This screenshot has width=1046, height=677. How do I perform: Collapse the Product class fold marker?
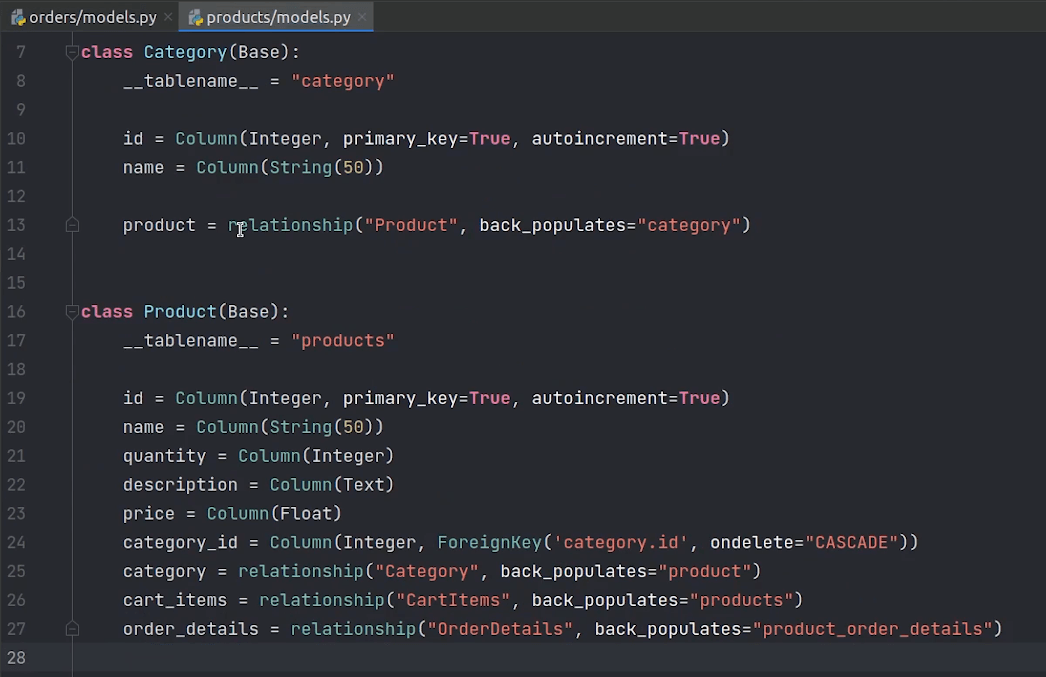tap(72, 312)
